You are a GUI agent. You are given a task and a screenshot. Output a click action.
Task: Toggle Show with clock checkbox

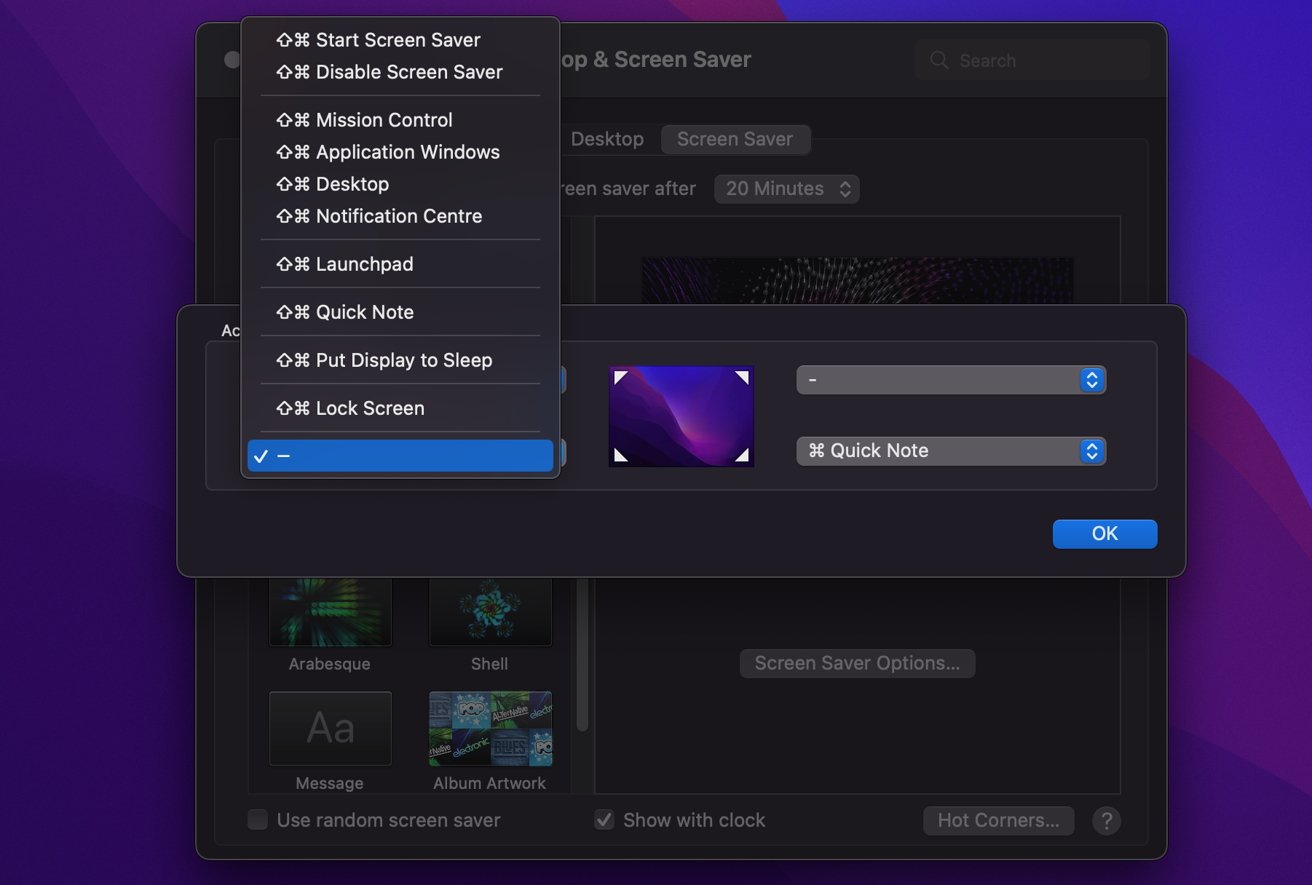point(604,820)
